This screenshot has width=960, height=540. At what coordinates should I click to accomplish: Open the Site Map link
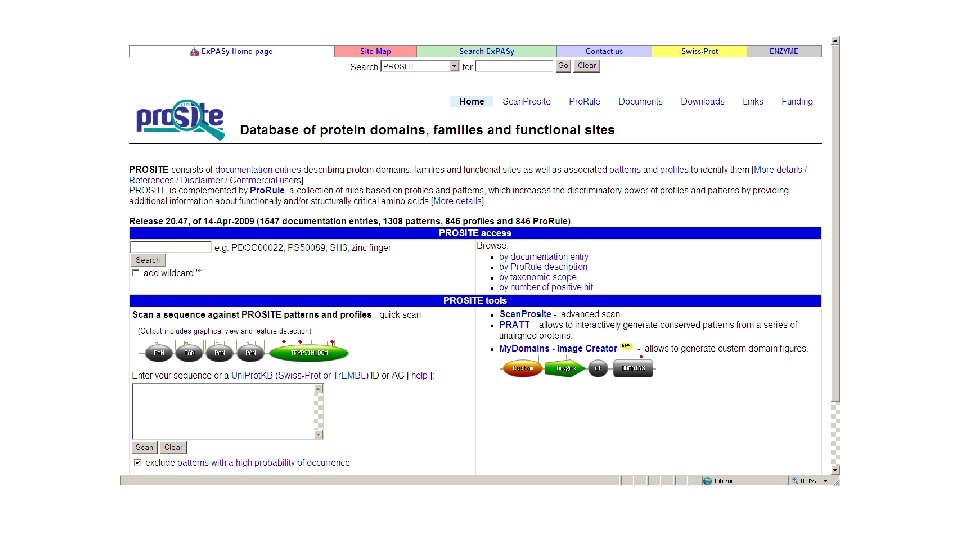[375, 51]
